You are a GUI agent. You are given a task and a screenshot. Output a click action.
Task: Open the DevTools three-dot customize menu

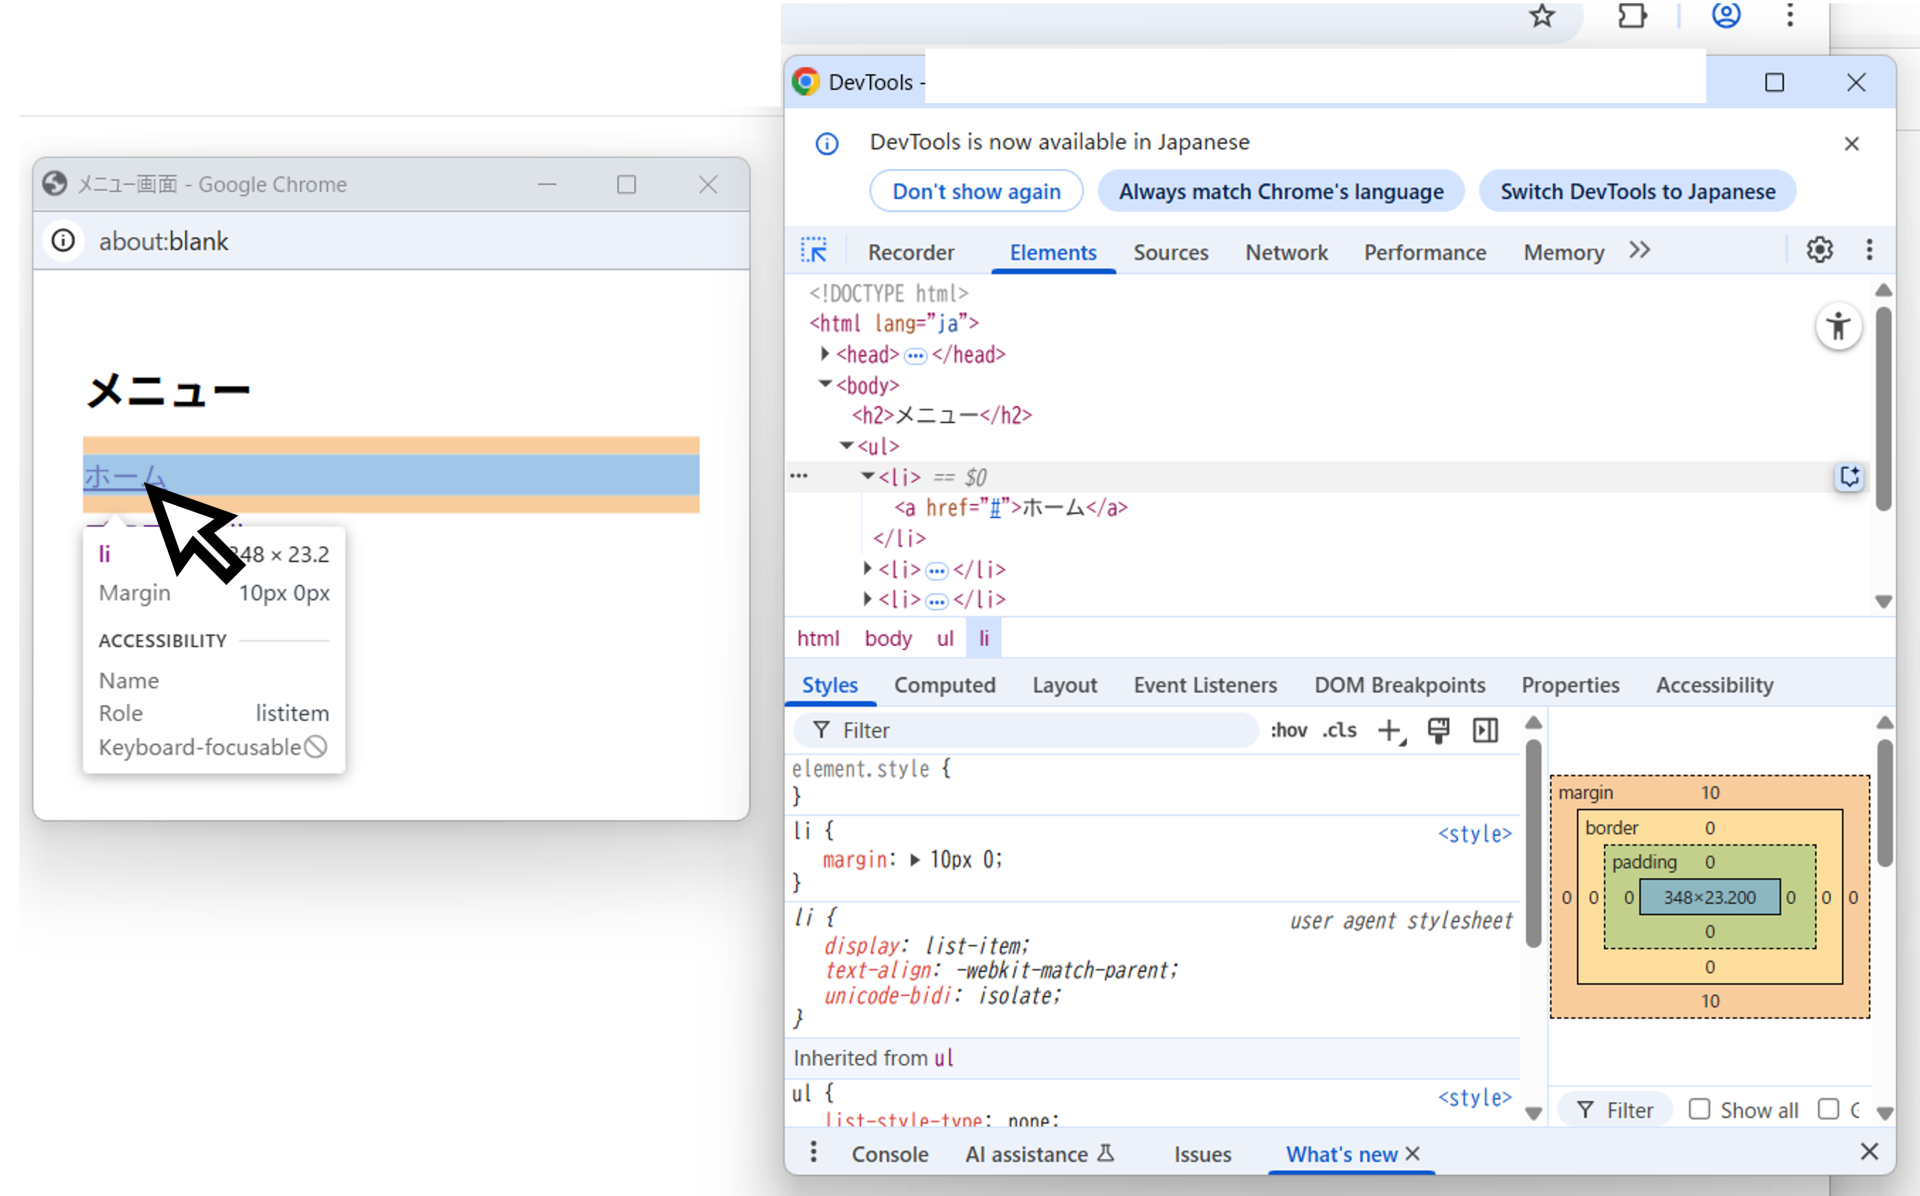[x=1869, y=250]
